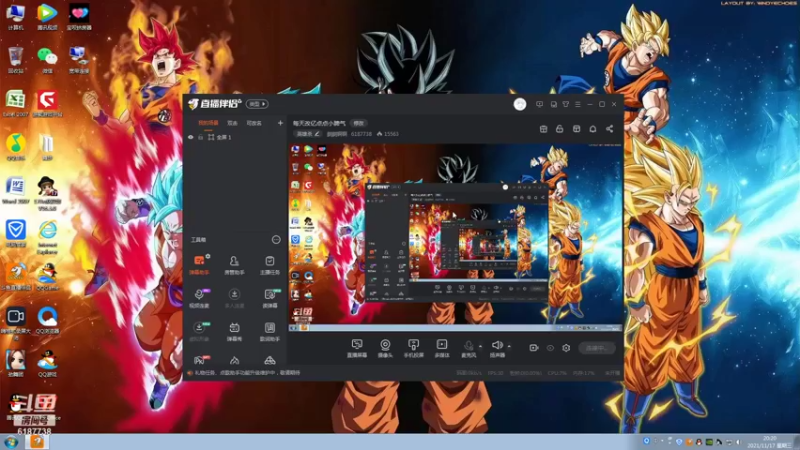Open the Windows Start button
Screen dimensions: 800x450
point(11,442)
